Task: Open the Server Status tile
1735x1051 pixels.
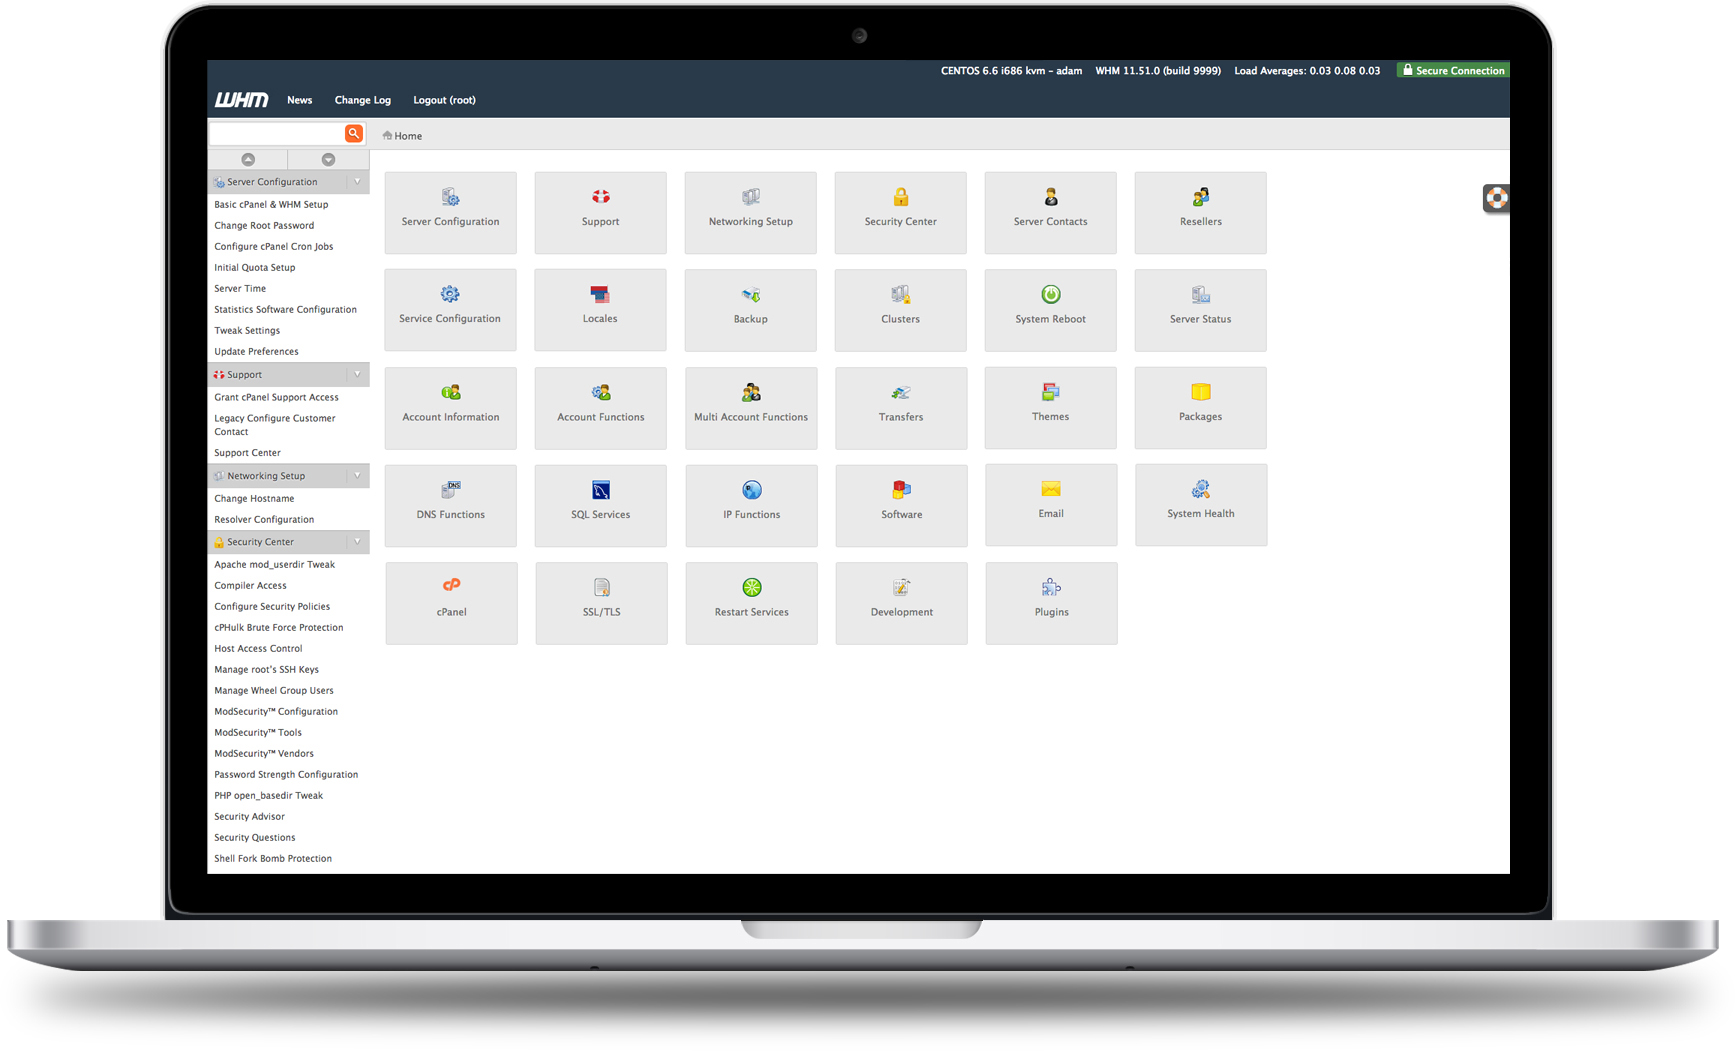Action: pyautogui.click(x=1200, y=310)
